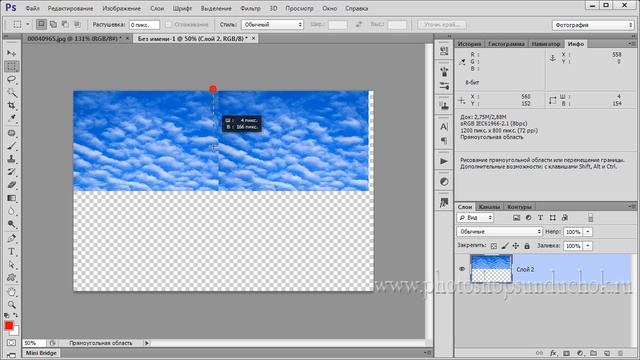640x360 pixels.
Task: Toggle Lock transparent pixels
Action: pos(494,246)
